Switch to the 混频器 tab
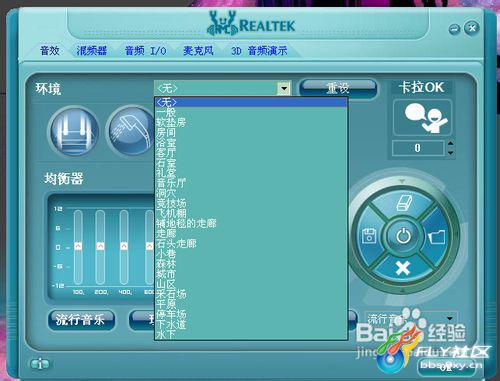This screenshot has height=381, width=500. coord(92,51)
